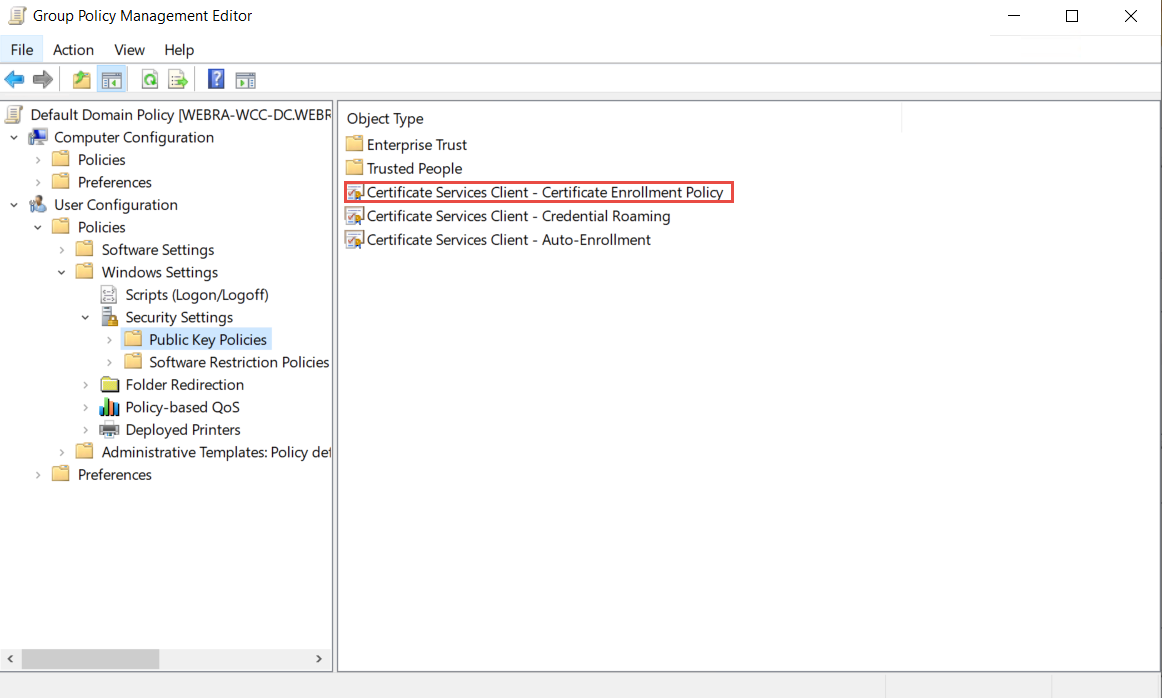Click the Refresh toolbar icon

click(x=149, y=79)
